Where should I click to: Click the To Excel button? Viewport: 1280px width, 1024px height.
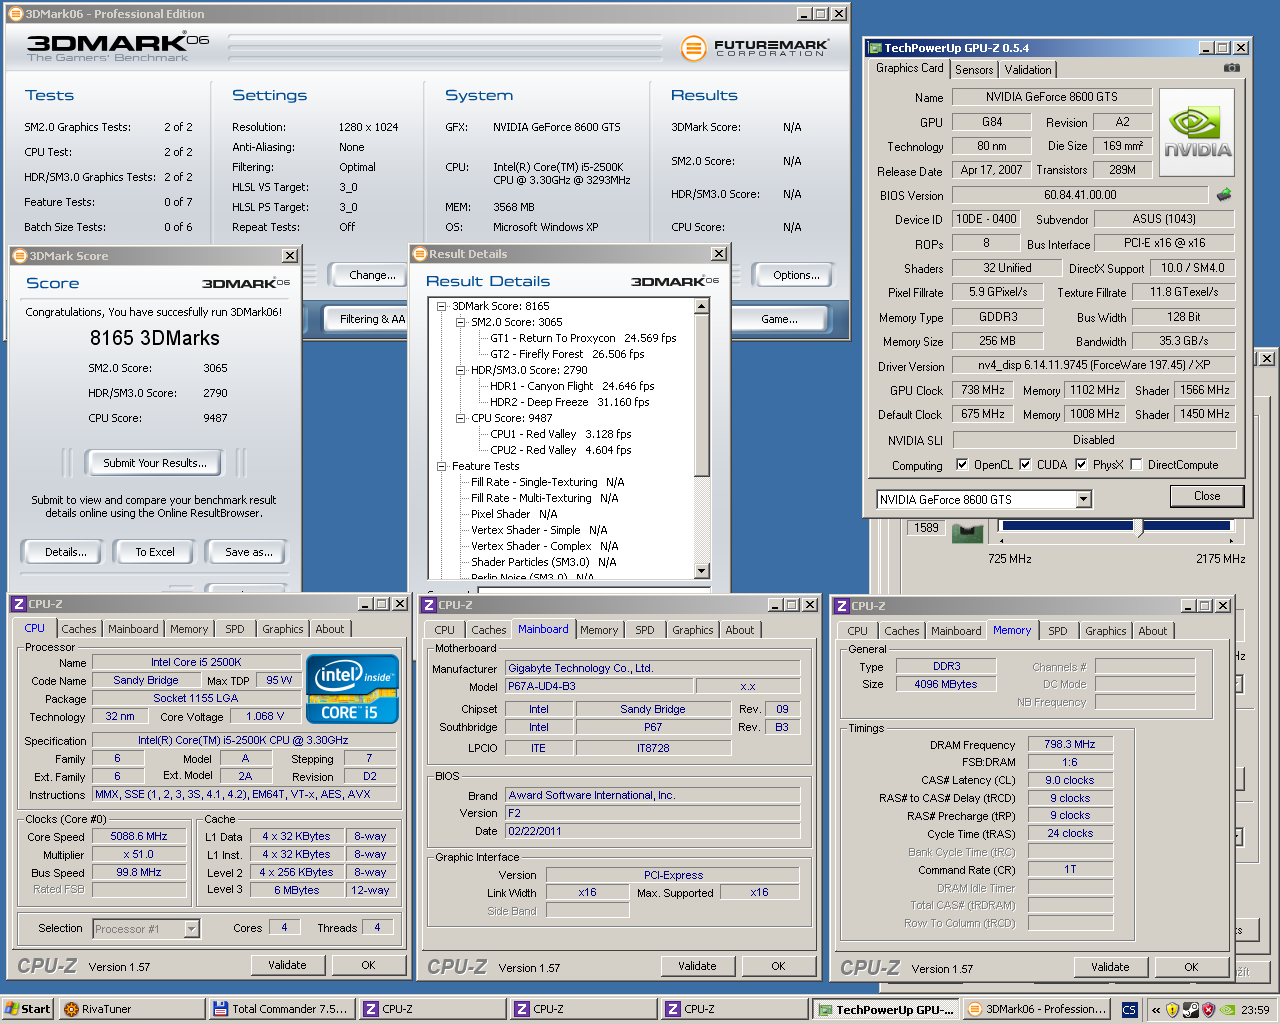coord(155,552)
